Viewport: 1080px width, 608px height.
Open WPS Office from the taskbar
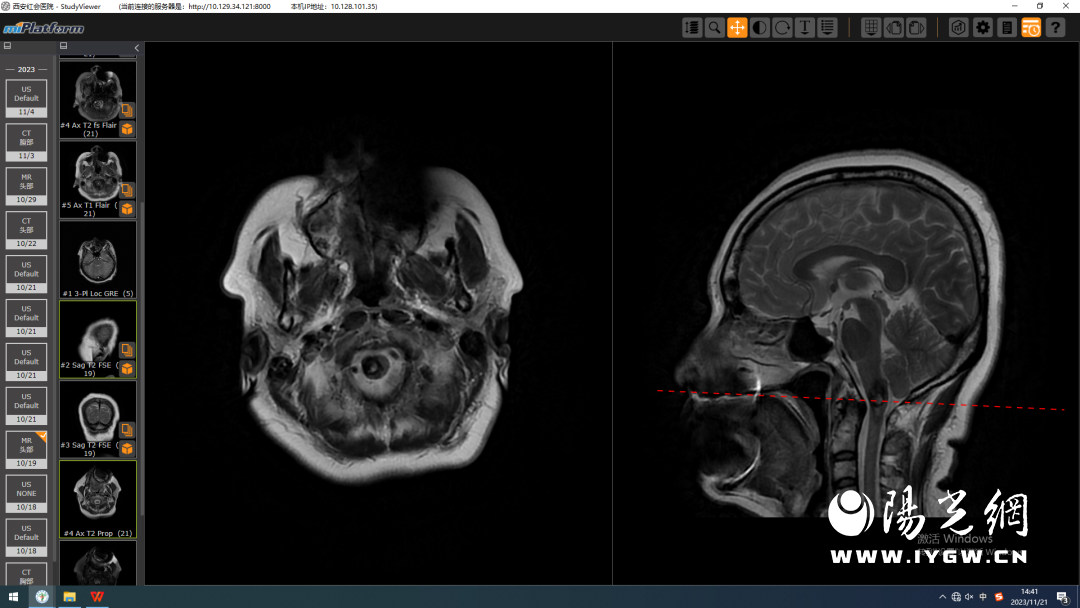coord(97,597)
